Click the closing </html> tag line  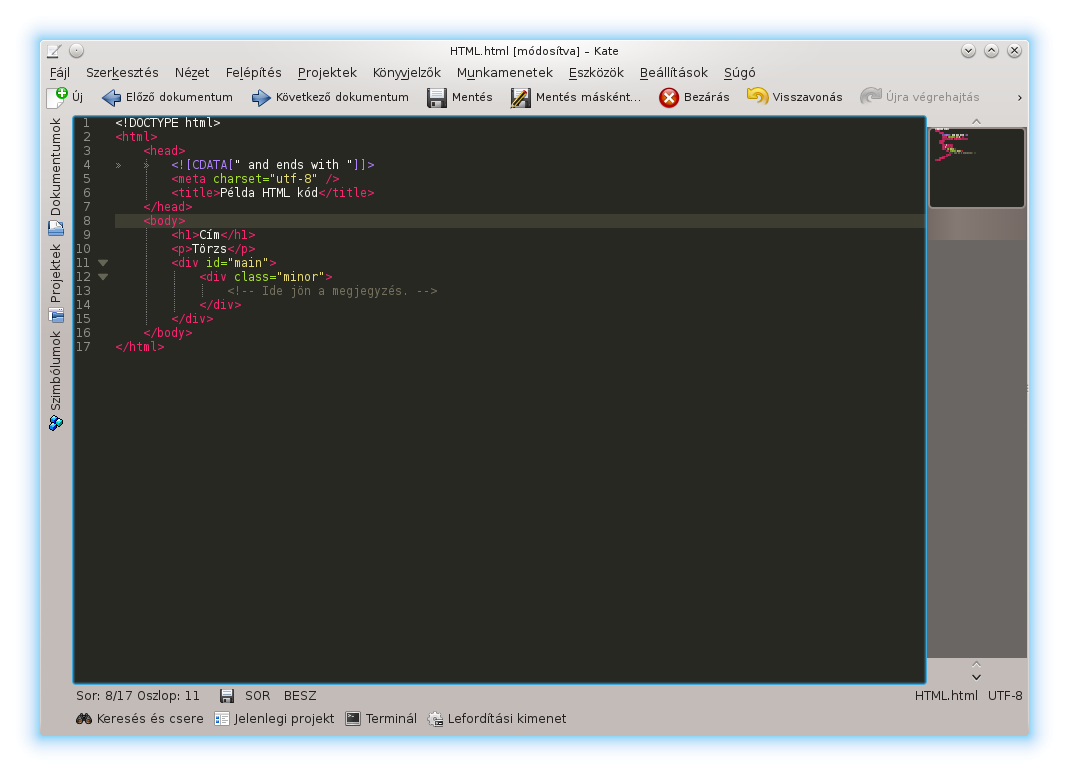coord(140,346)
